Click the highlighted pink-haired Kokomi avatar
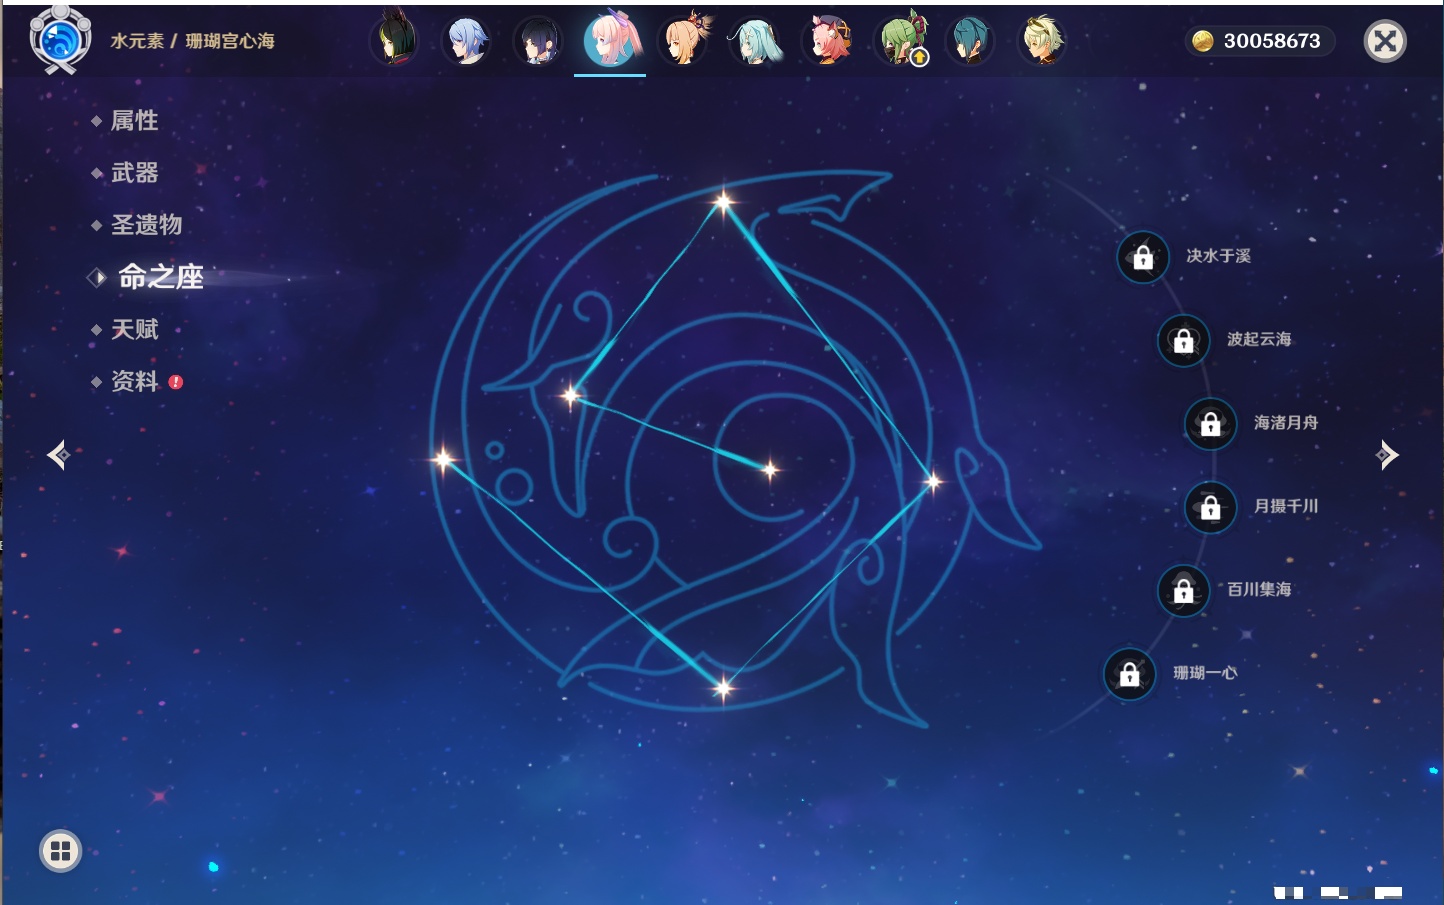1444x905 pixels. point(610,40)
